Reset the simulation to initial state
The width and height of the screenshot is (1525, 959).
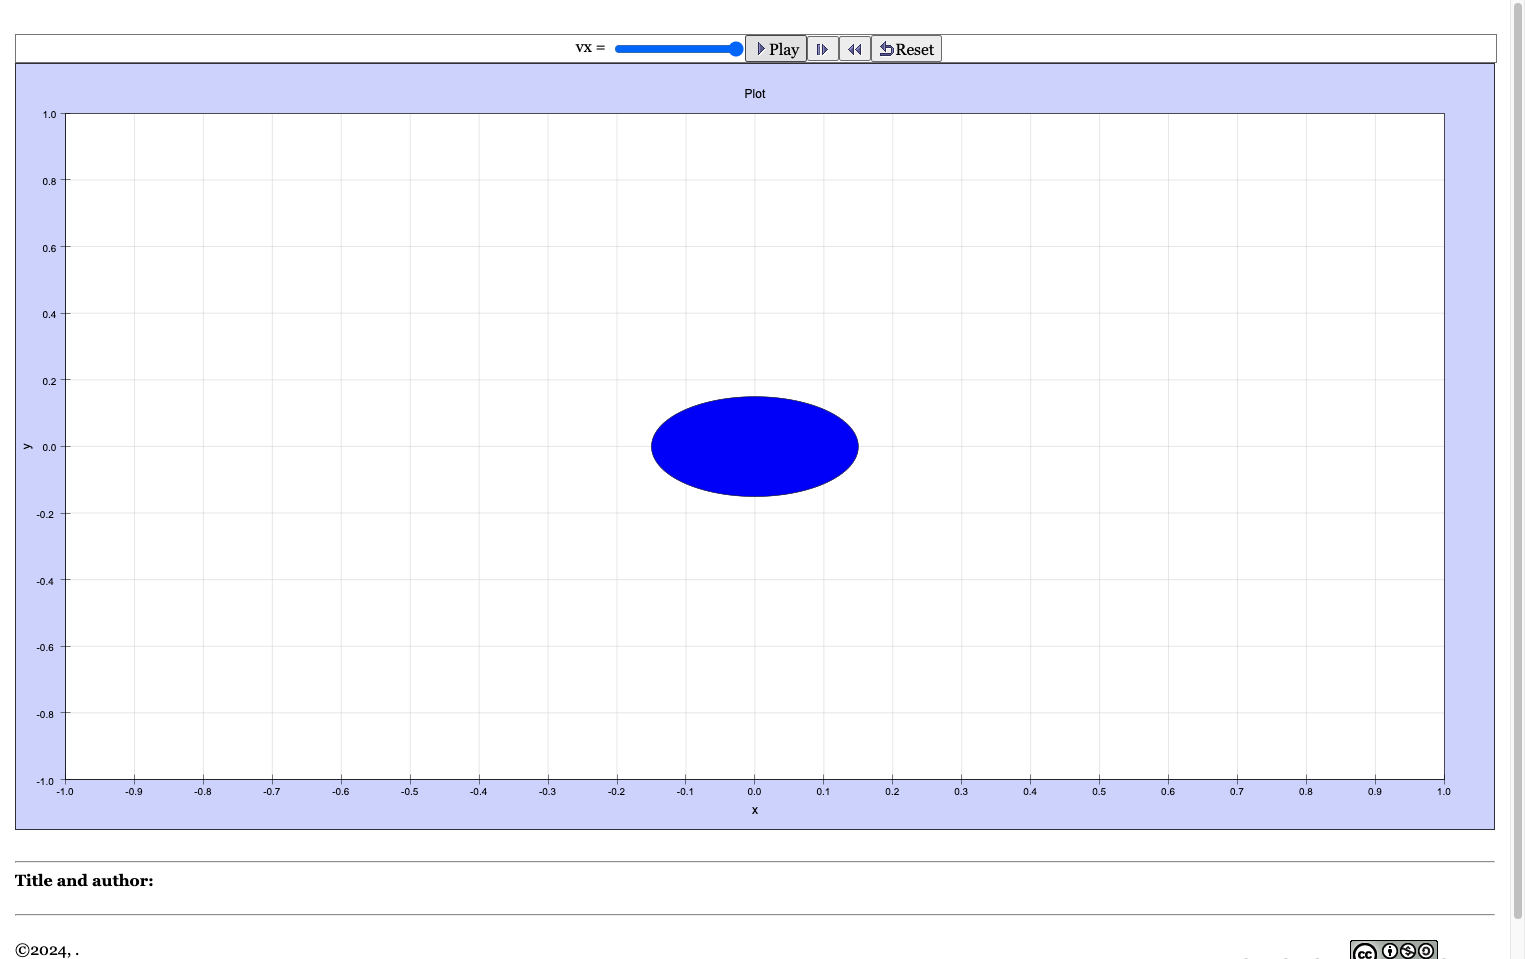(x=906, y=49)
